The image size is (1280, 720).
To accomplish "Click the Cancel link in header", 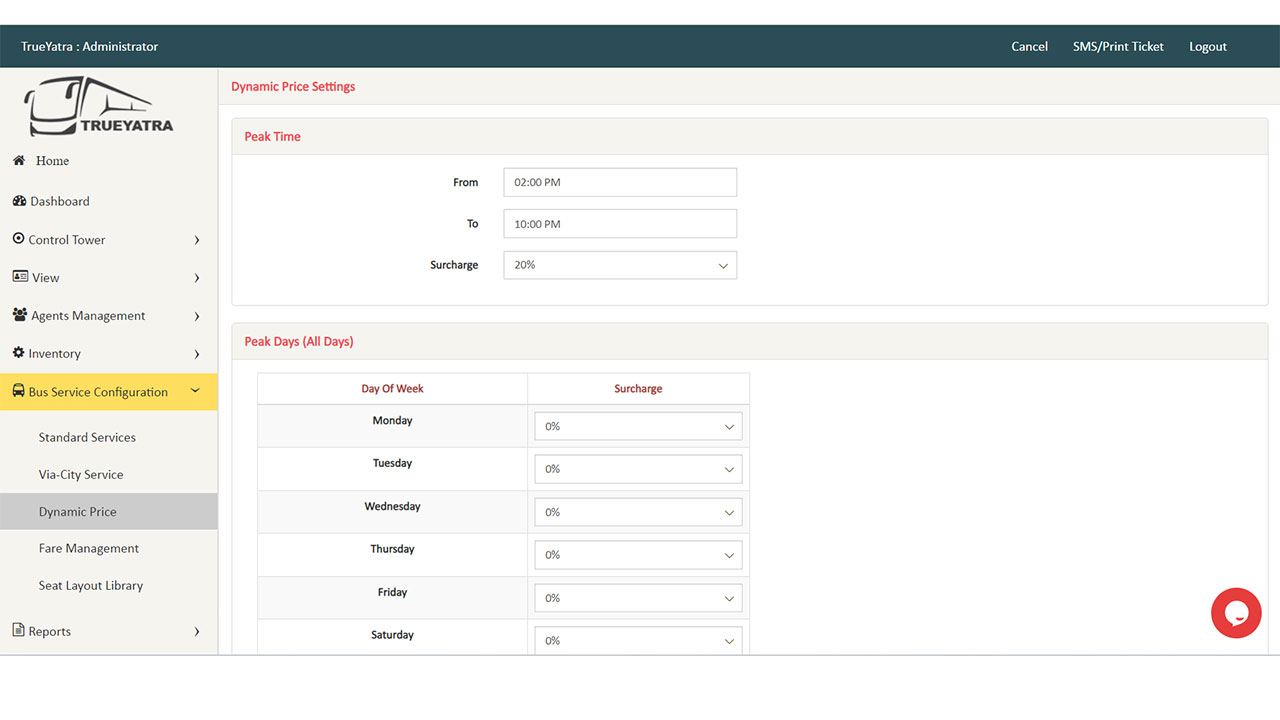I will [1029, 46].
